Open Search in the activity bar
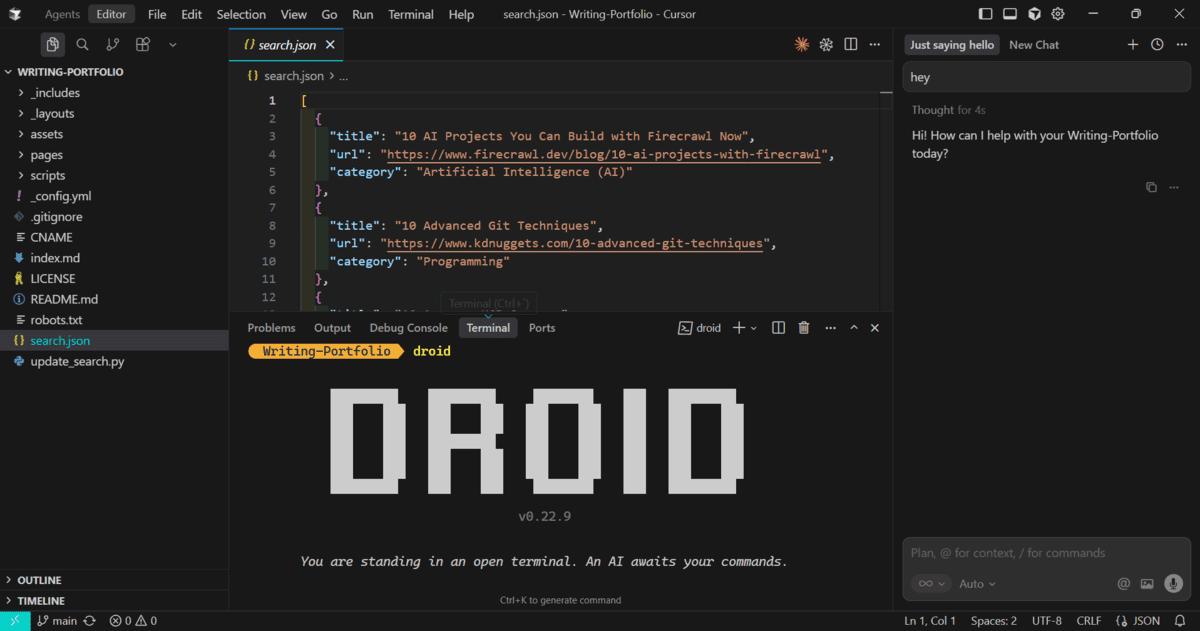 [82, 44]
